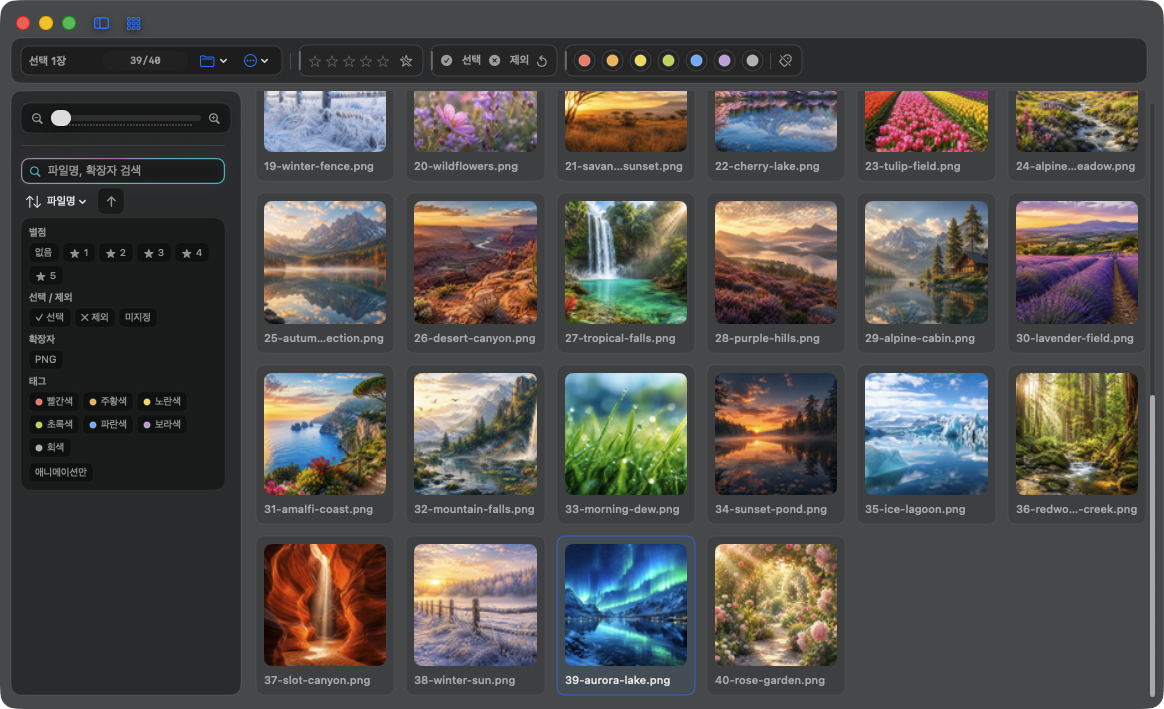The height and width of the screenshot is (709, 1164).
Task: Set rating to five stars in toolbar
Action: [383, 61]
